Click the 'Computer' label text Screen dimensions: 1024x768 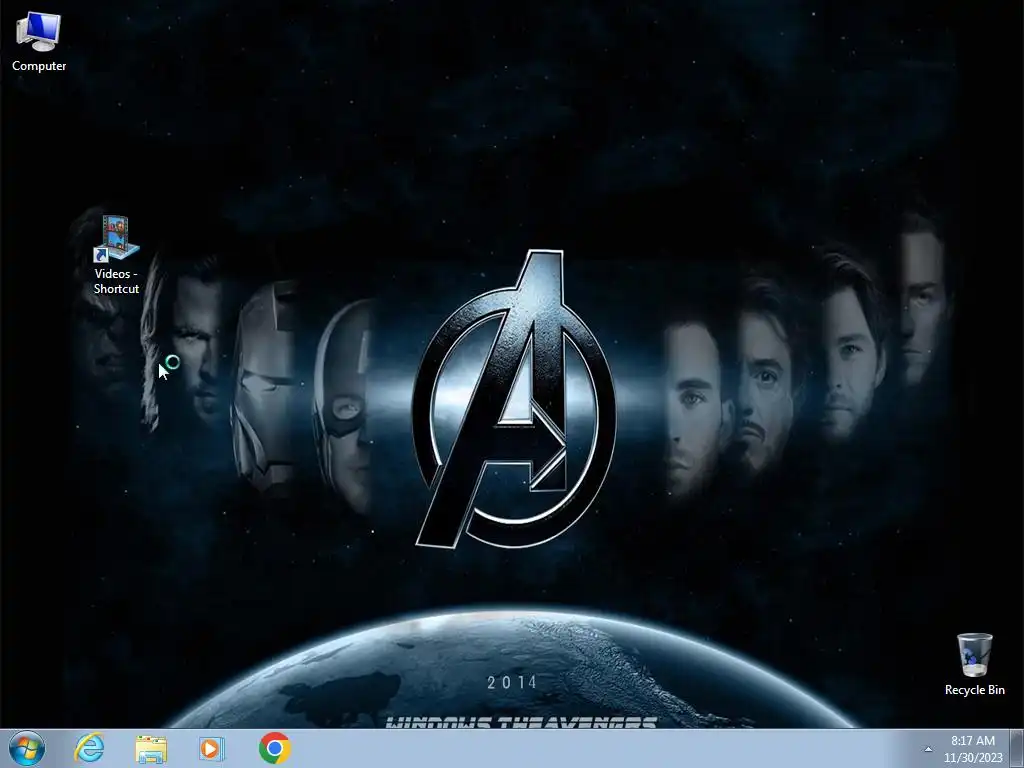[x=39, y=66]
